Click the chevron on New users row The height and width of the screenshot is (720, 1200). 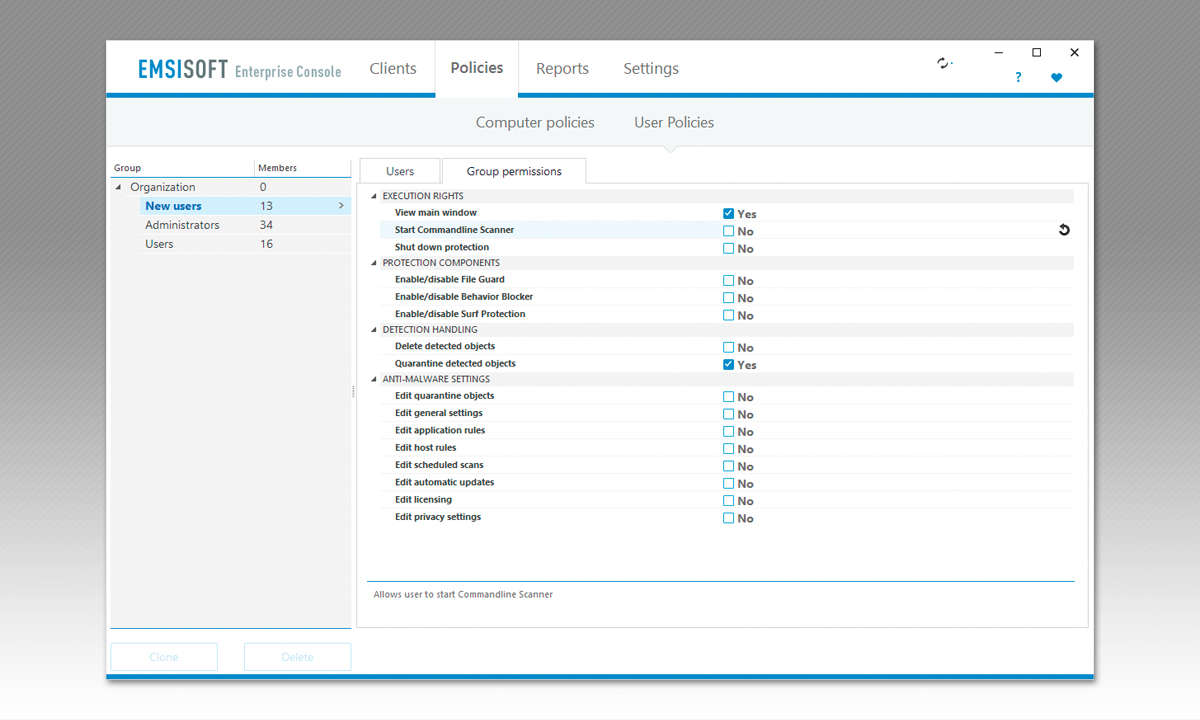(341, 206)
